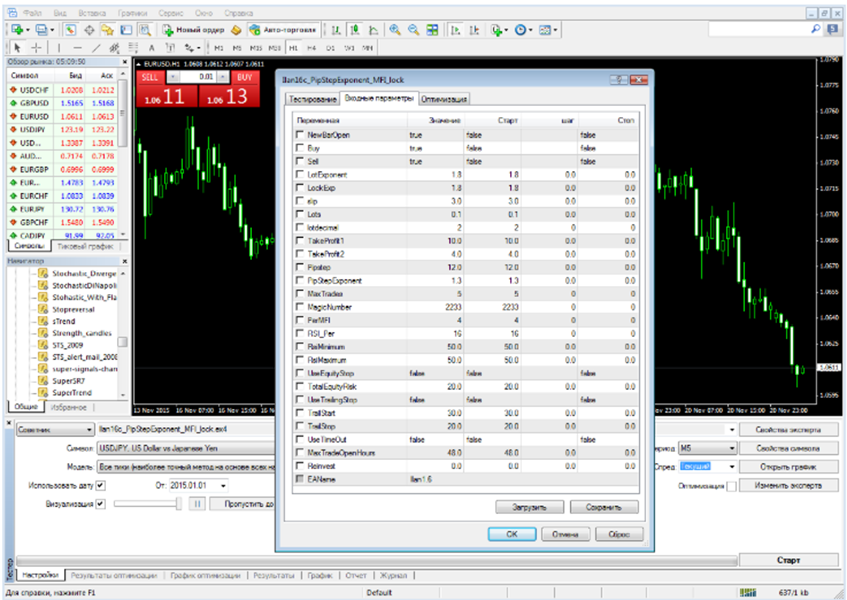
Task: Select the trendline drawing tool
Action: tap(96, 47)
